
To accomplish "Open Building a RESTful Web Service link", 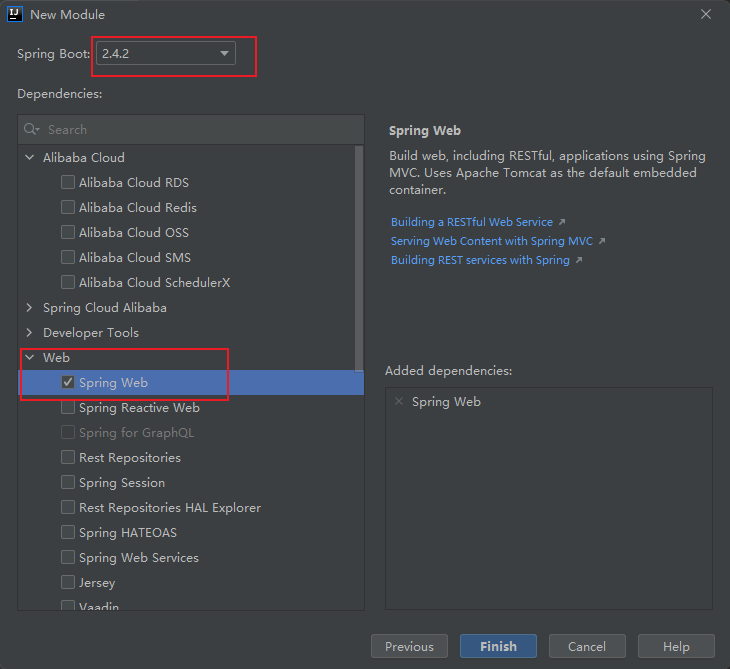I will [472, 222].
